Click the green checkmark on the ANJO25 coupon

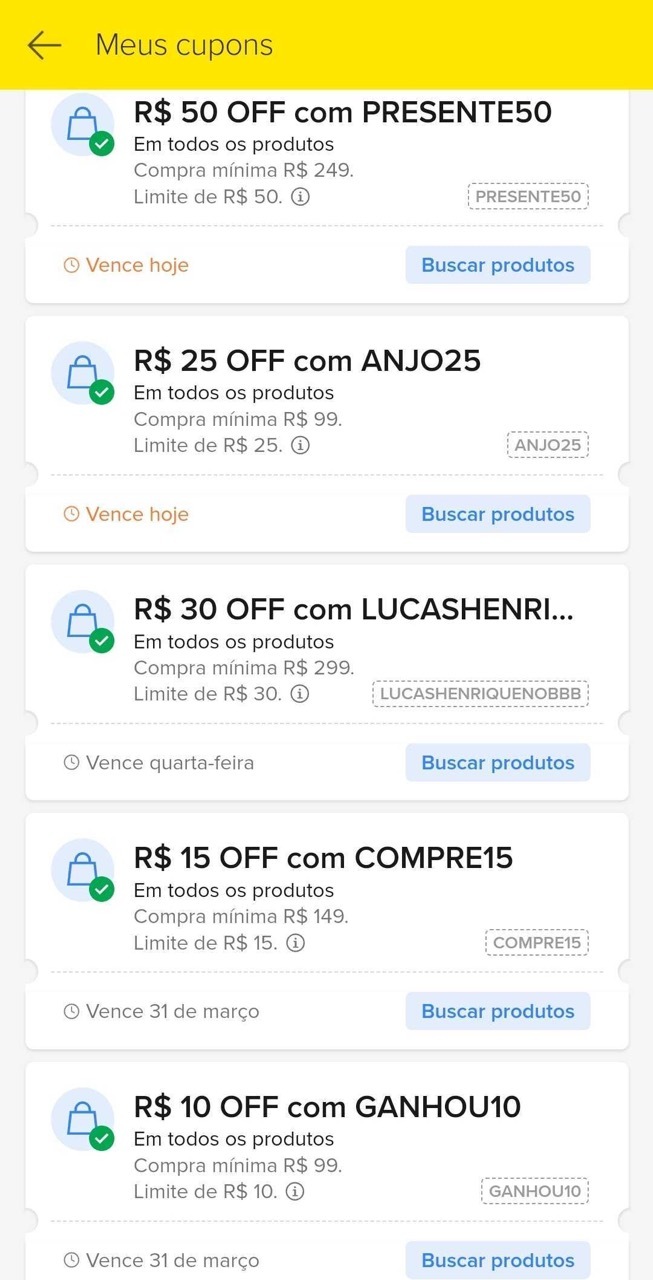pos(101,393)
